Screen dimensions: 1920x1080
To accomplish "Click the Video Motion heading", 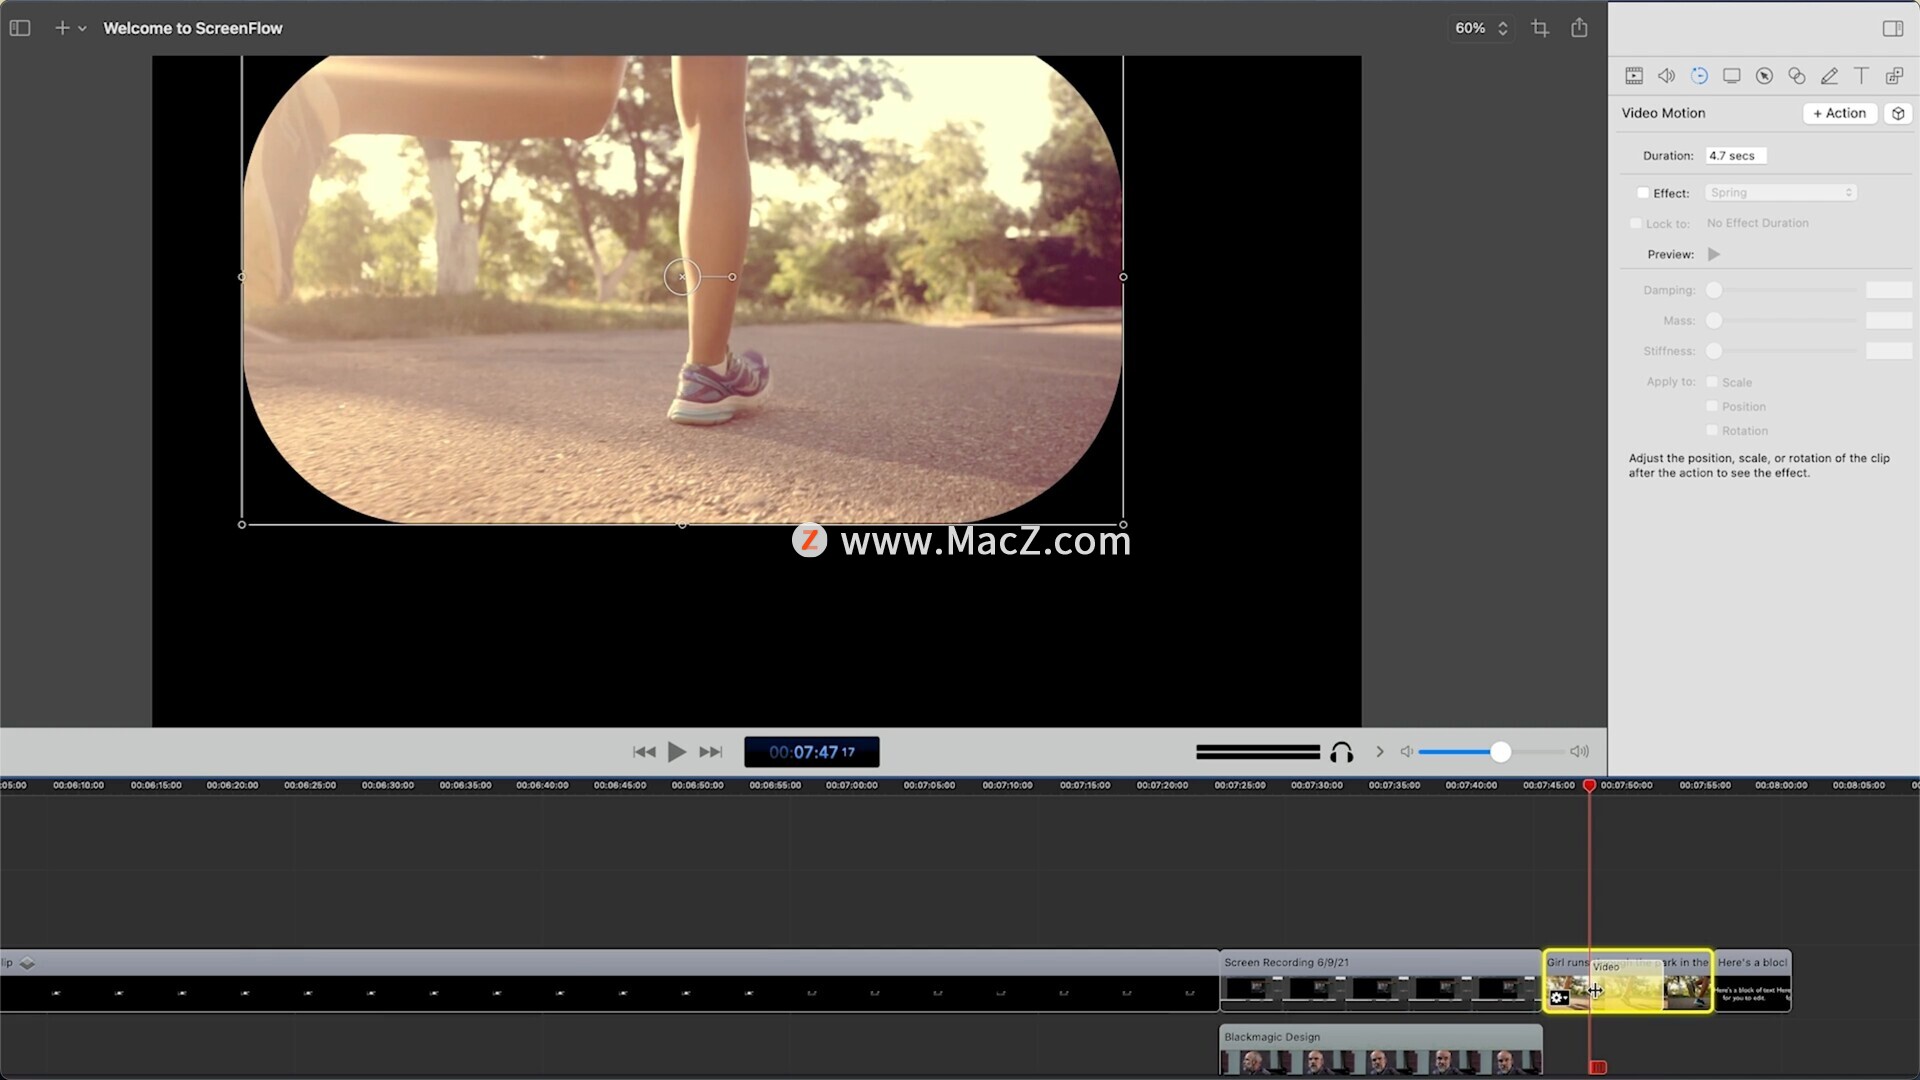I will coord(1663,113).
